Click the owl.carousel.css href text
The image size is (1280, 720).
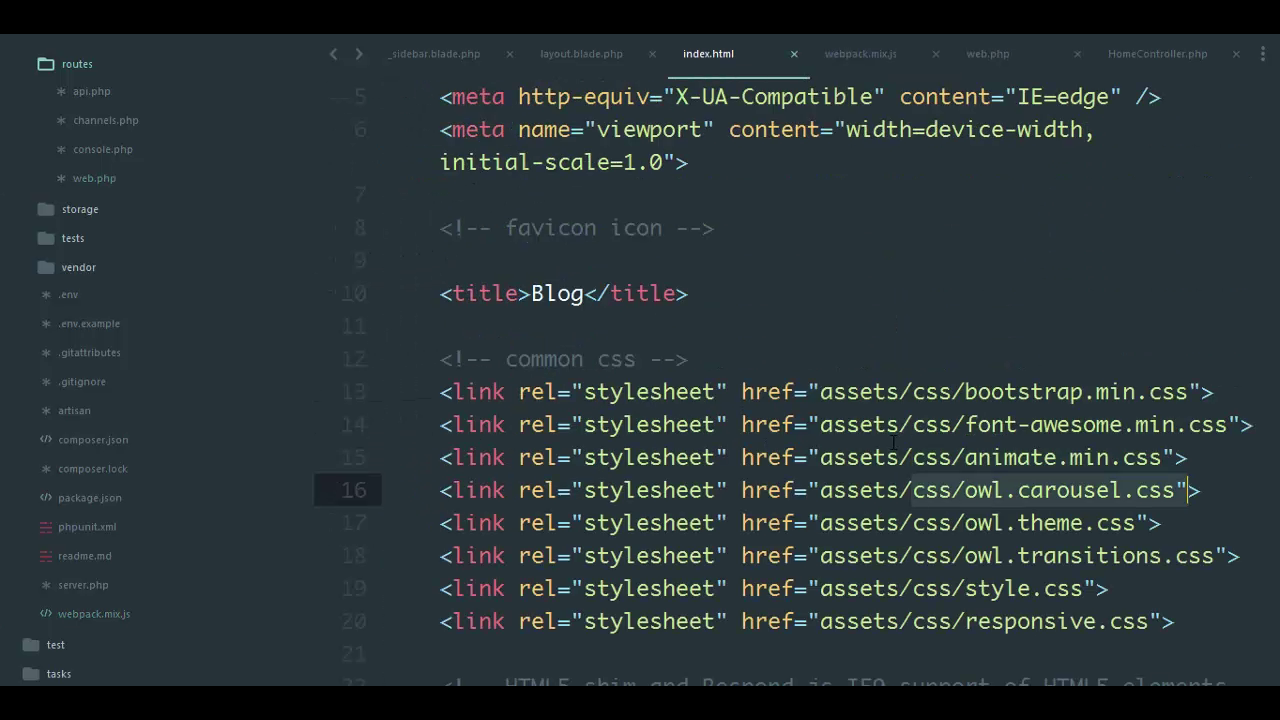[x=997, y=490]
